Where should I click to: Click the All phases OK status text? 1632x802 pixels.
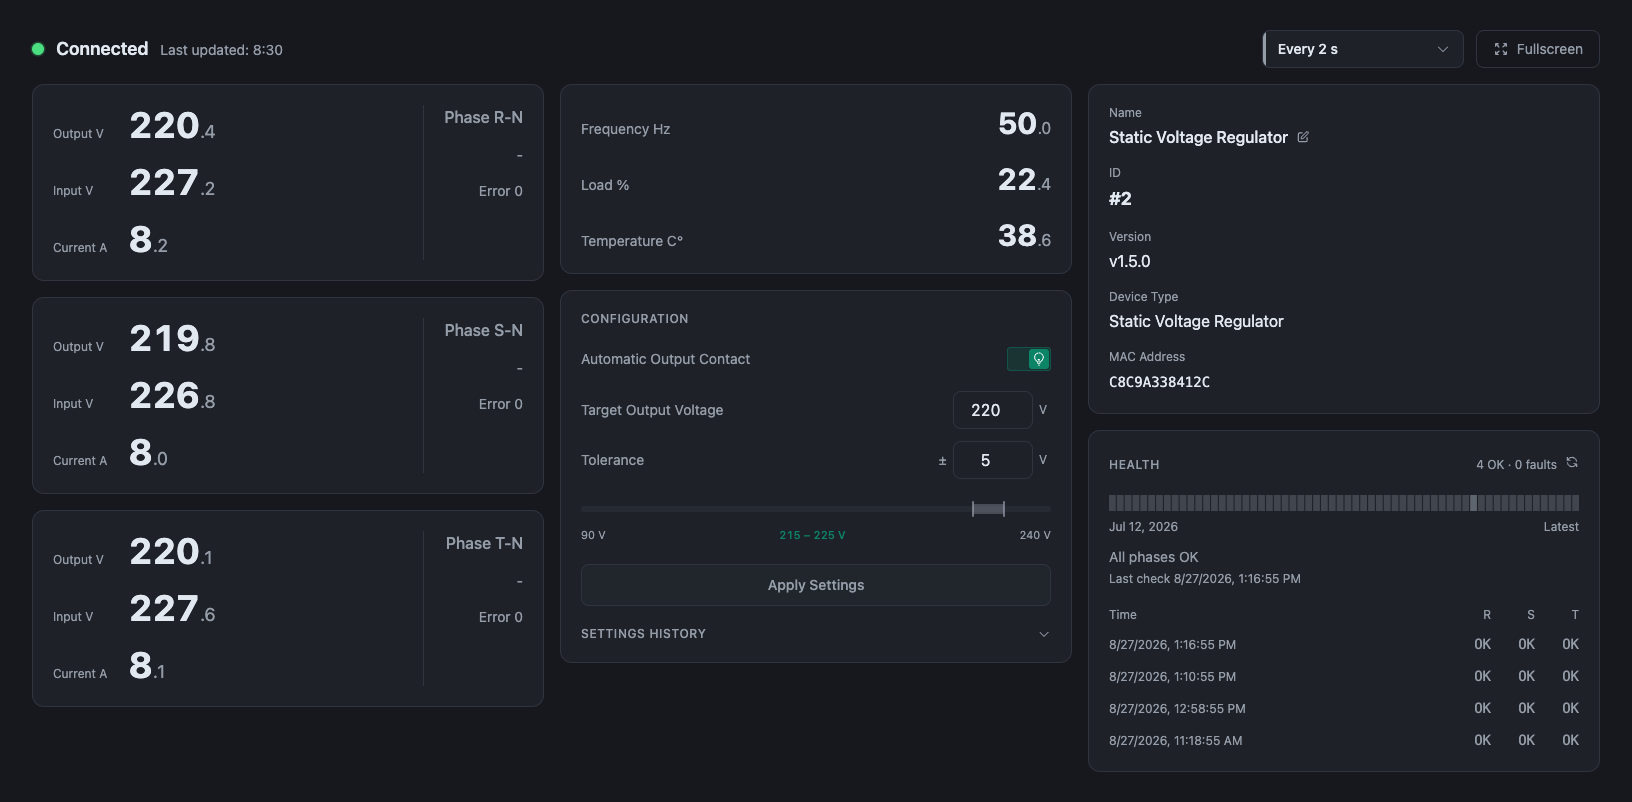coord(1153,557)
